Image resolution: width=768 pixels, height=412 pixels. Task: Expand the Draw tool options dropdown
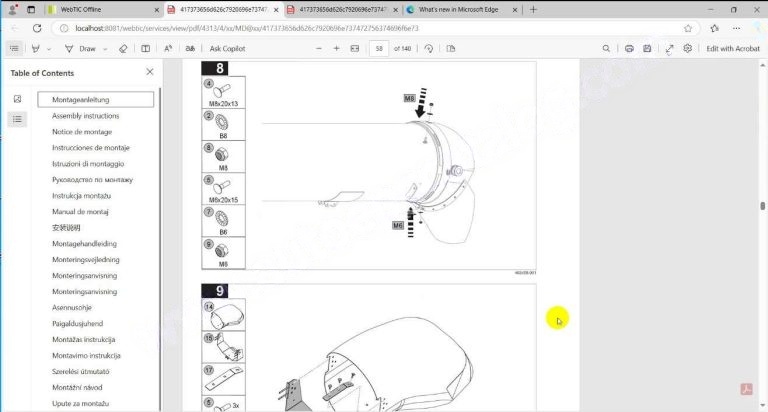(x=104, y=48)
